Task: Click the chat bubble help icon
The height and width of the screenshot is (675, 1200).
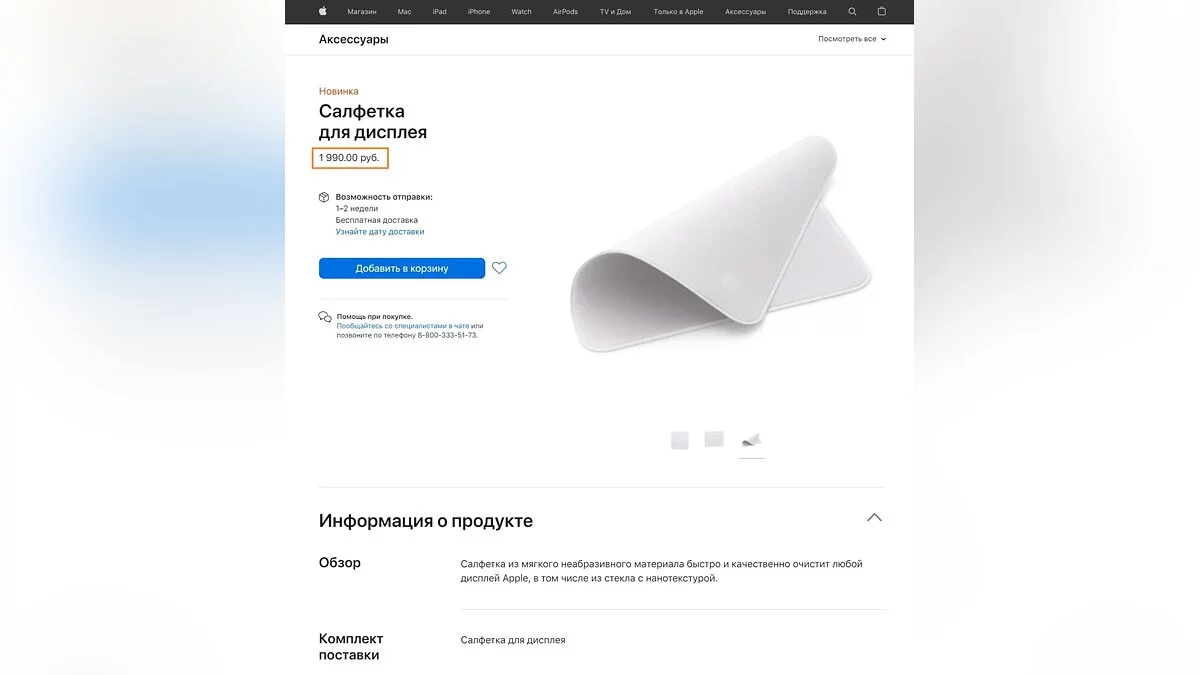Action: pos(325,317)
